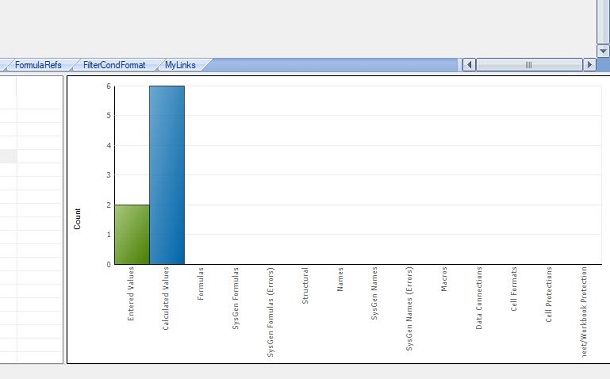Viewport: 610px width, 379px height.
Task: Click the Macros axis label
Action: (444, 279)
